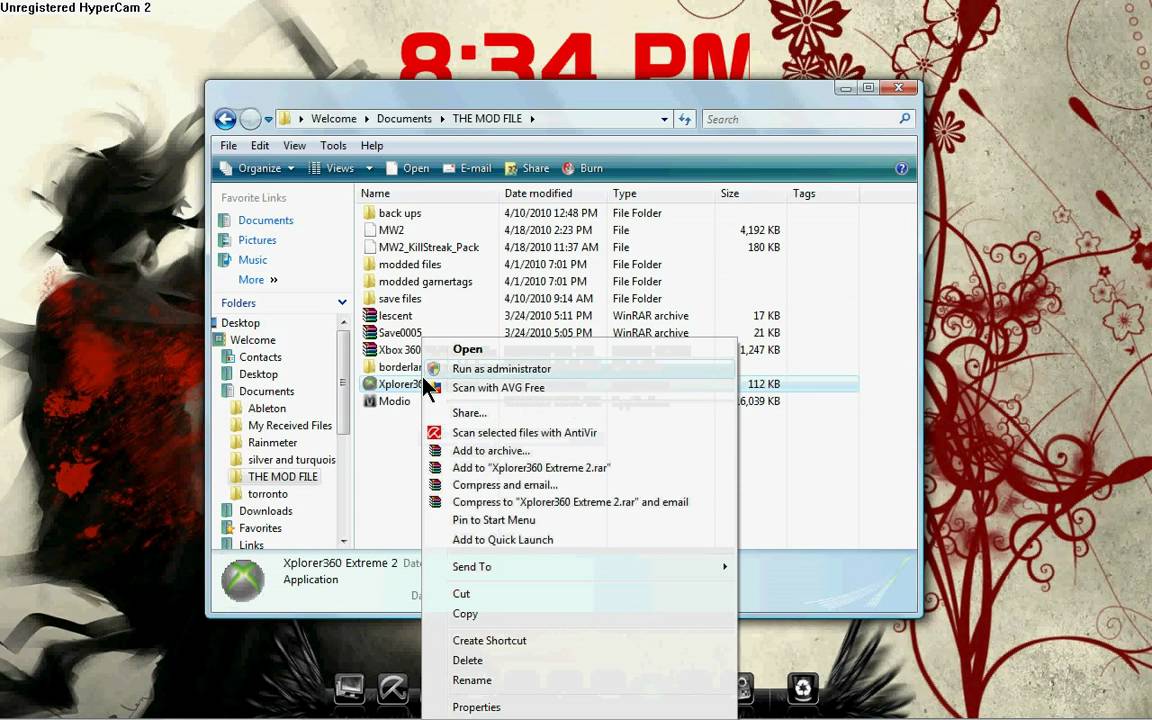Image resolution: width=1152 pixels, height=720 pixels.
Task: Select Desktop at top of folder tree
Action: tap(240, 323)
